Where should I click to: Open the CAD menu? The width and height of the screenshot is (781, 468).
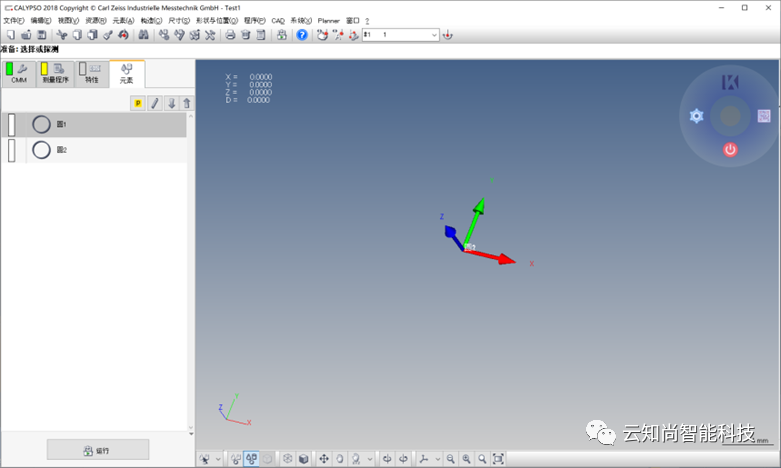[x=277, y=20]
